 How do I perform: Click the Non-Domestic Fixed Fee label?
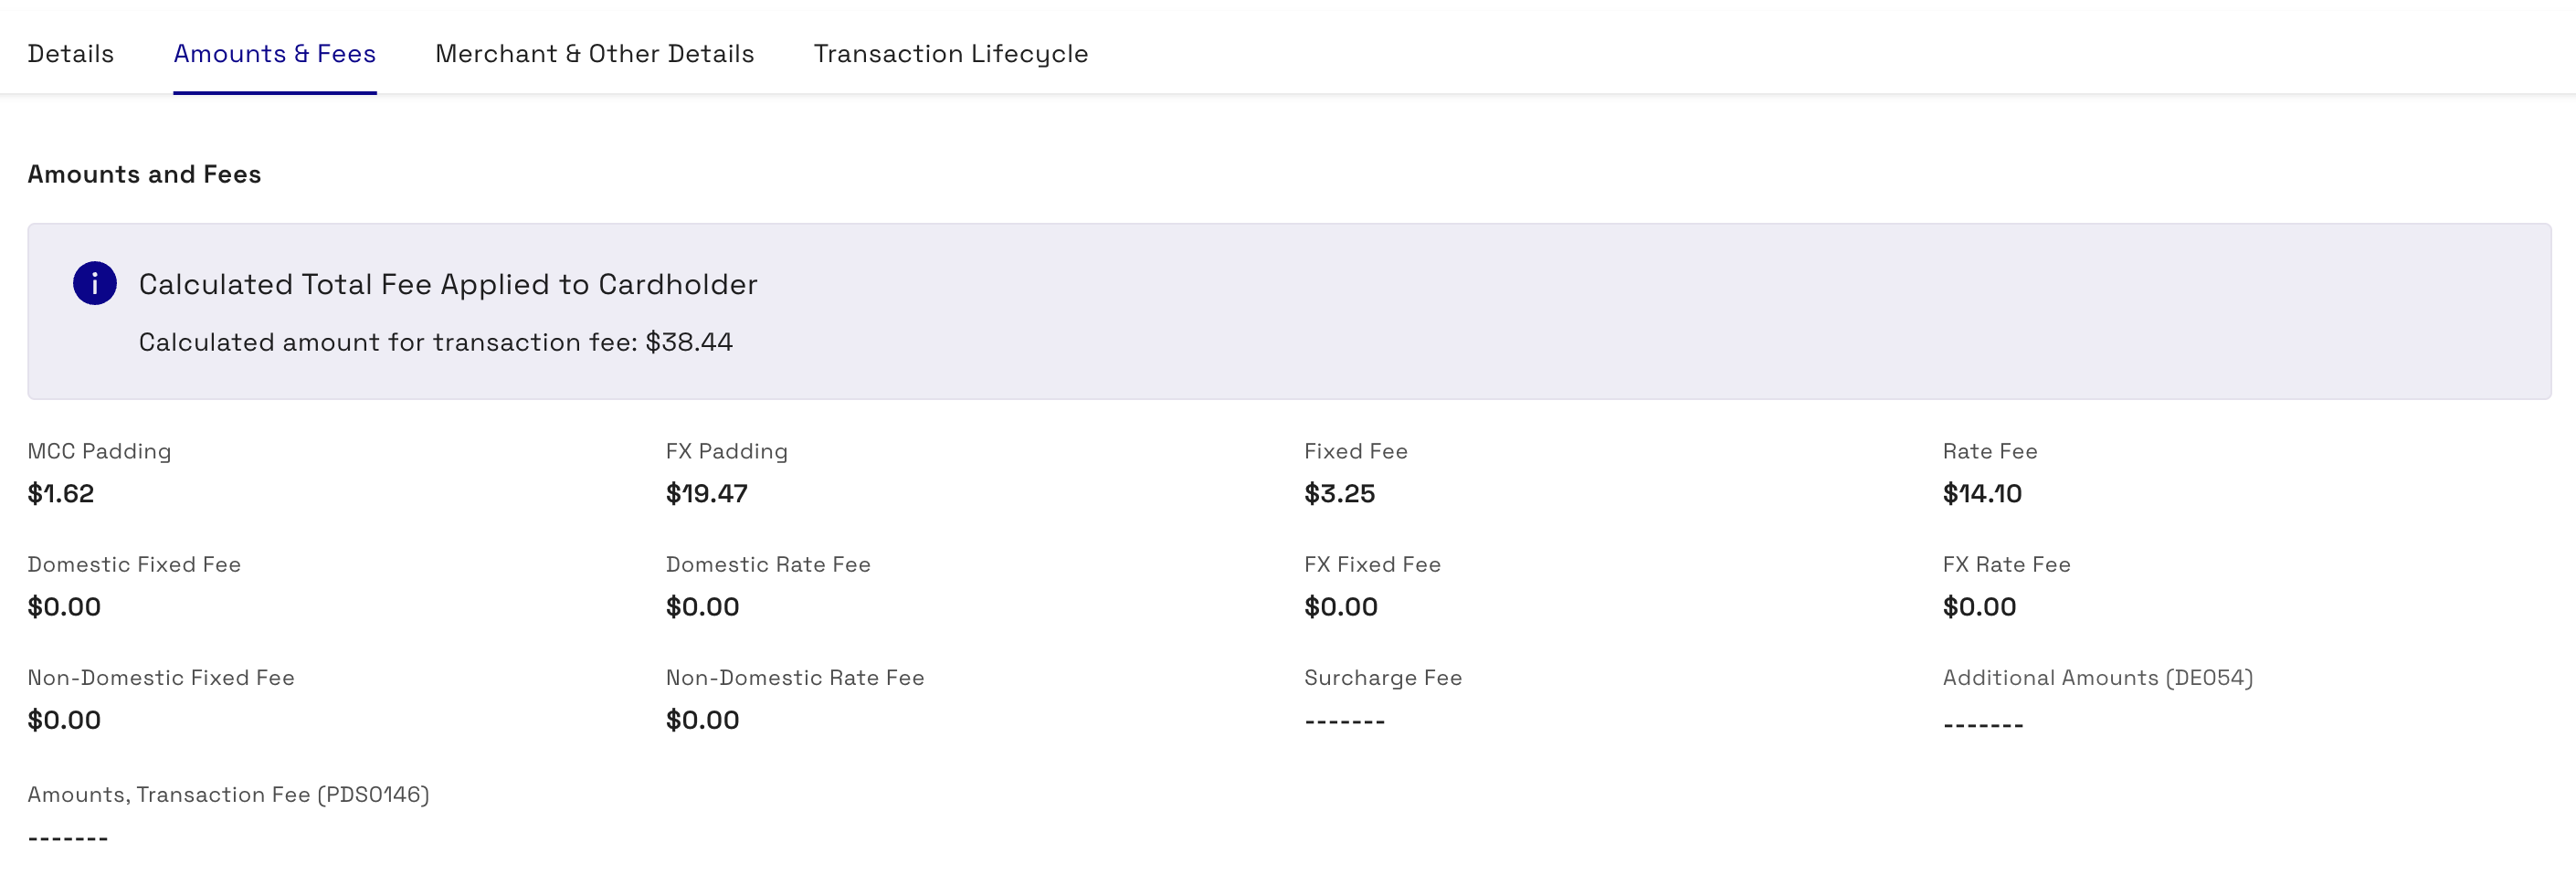pyautogui.click(x=161, y=677)
